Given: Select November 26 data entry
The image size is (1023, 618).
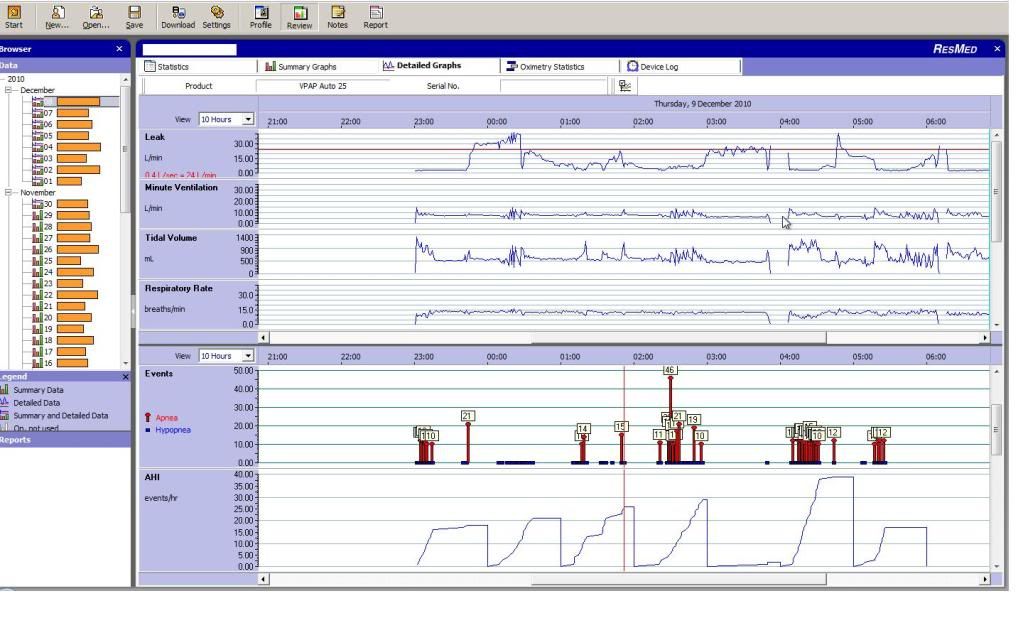Looking at the screenshot, I should [65, 249].
